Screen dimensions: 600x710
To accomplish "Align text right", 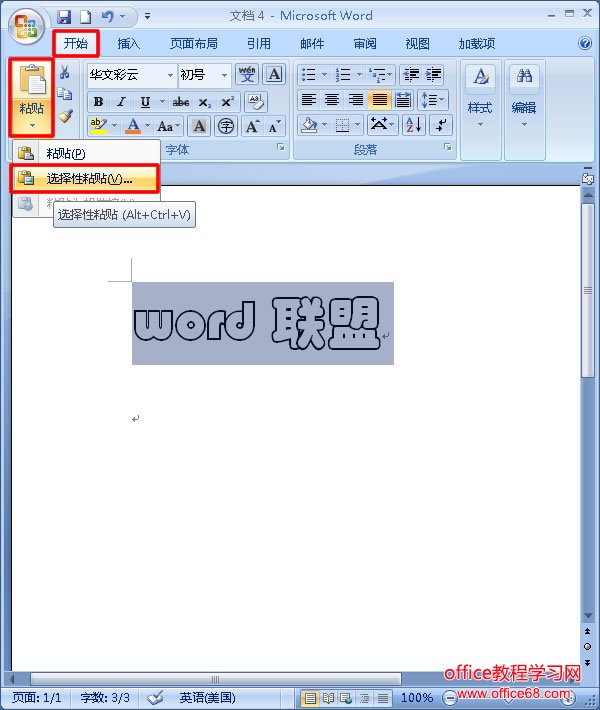I will pyautogui.click(x=355, y=100).
